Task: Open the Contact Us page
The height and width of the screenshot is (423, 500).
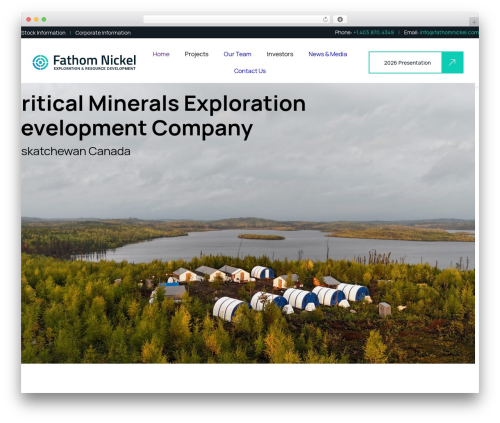Action: 250,71
